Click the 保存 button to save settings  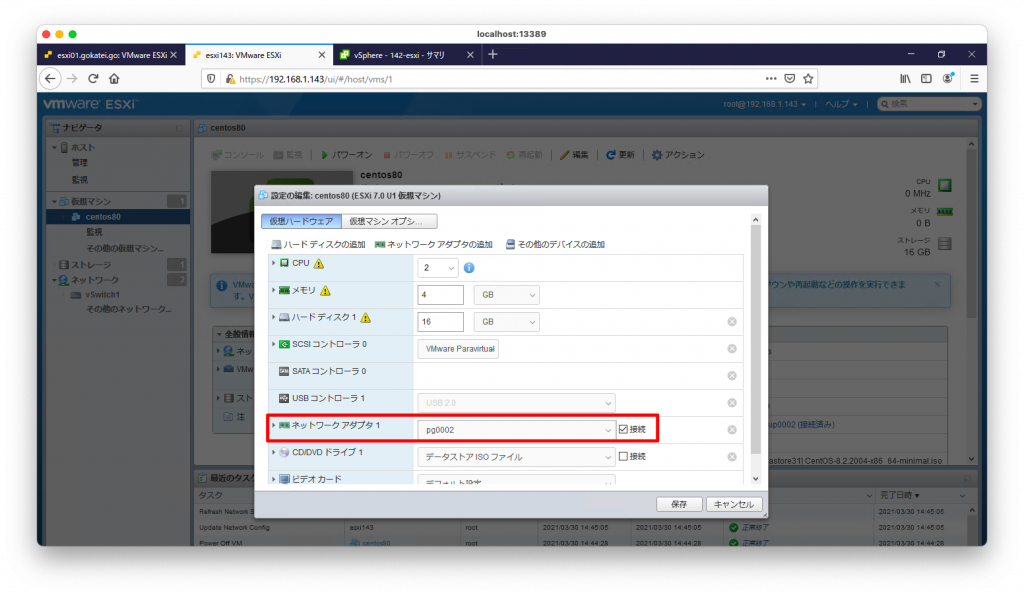[679, 503]
